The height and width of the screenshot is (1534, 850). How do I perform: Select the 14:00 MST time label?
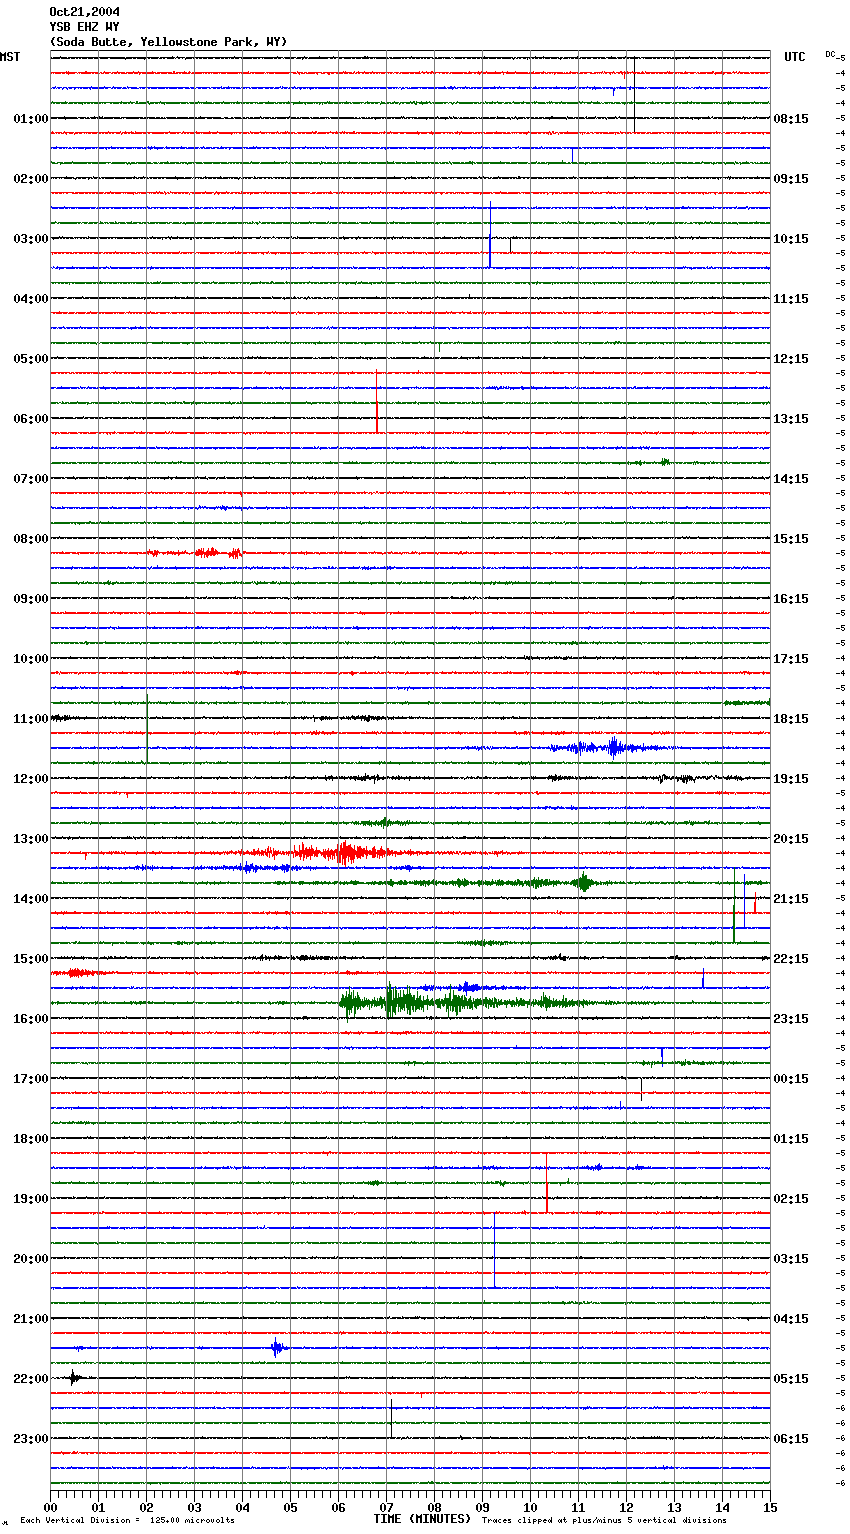click(31, 899)
